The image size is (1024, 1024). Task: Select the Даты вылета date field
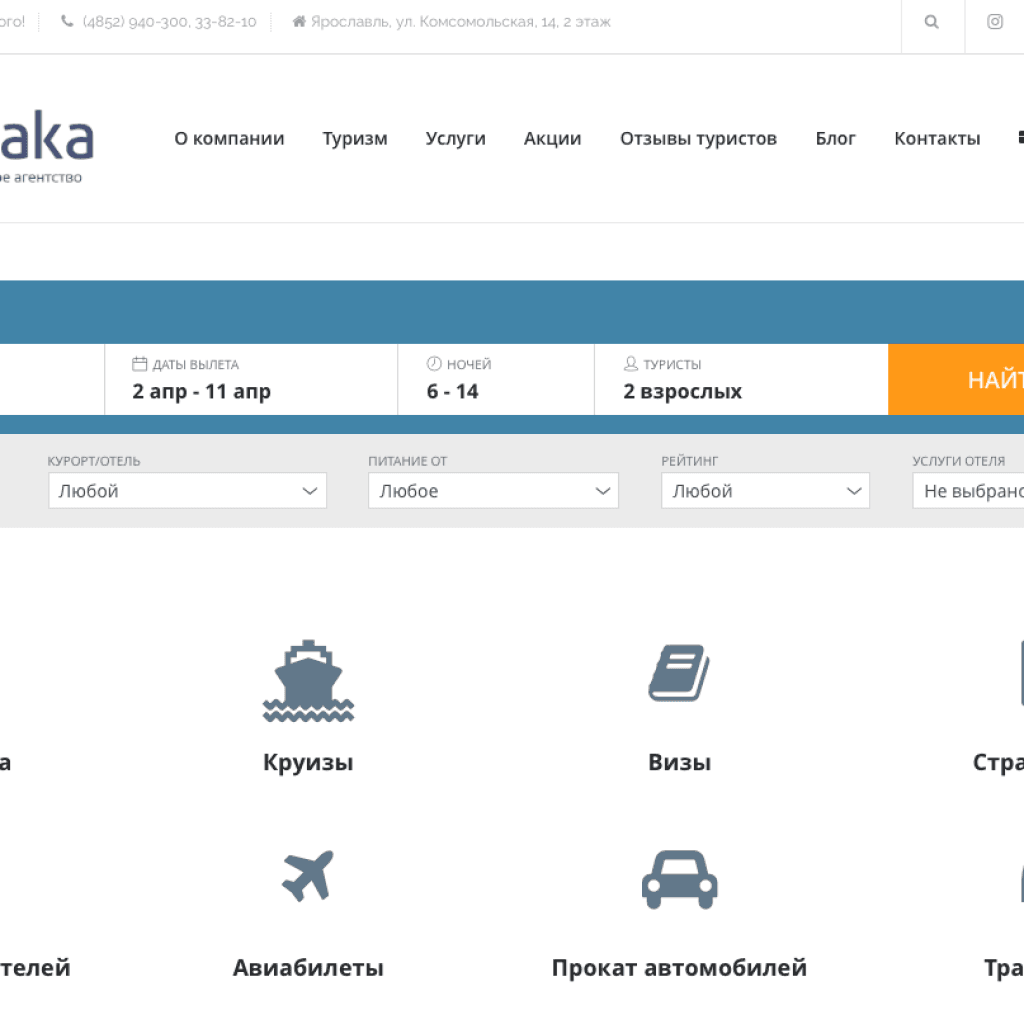click(x=250, y=380)
